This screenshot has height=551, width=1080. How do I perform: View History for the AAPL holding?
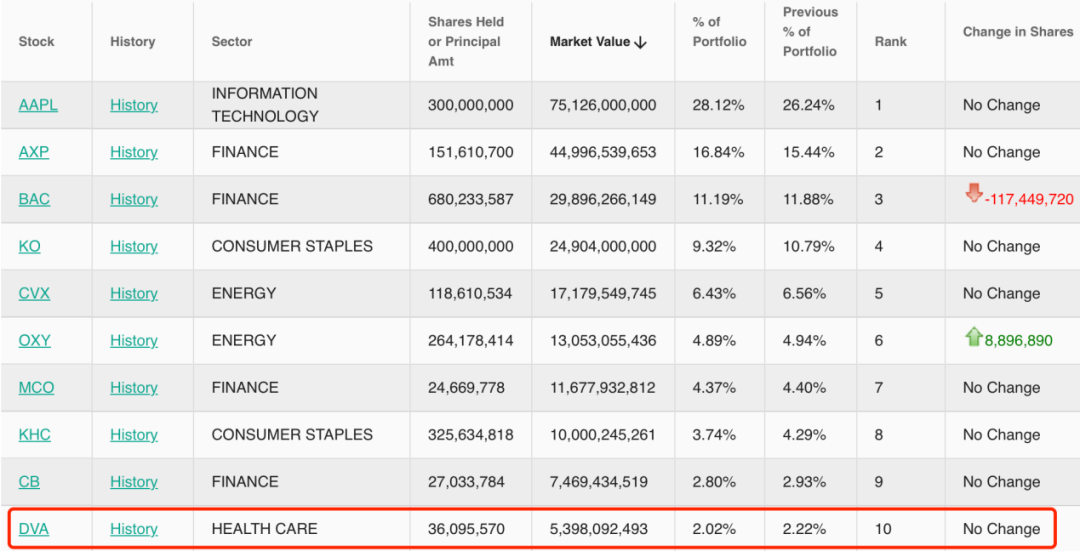[134, 105]
